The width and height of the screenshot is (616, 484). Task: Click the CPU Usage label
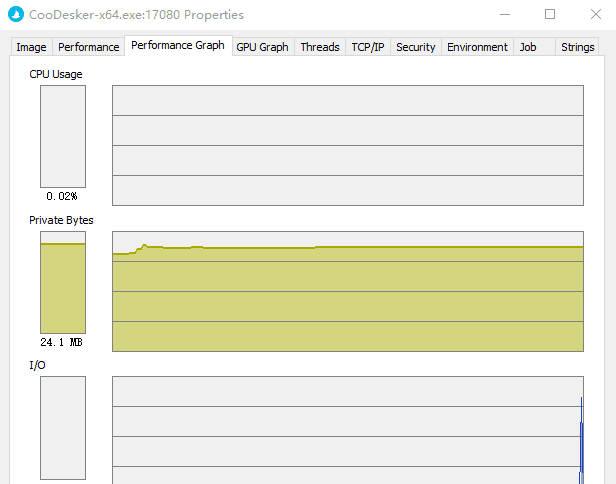[56, 74]
